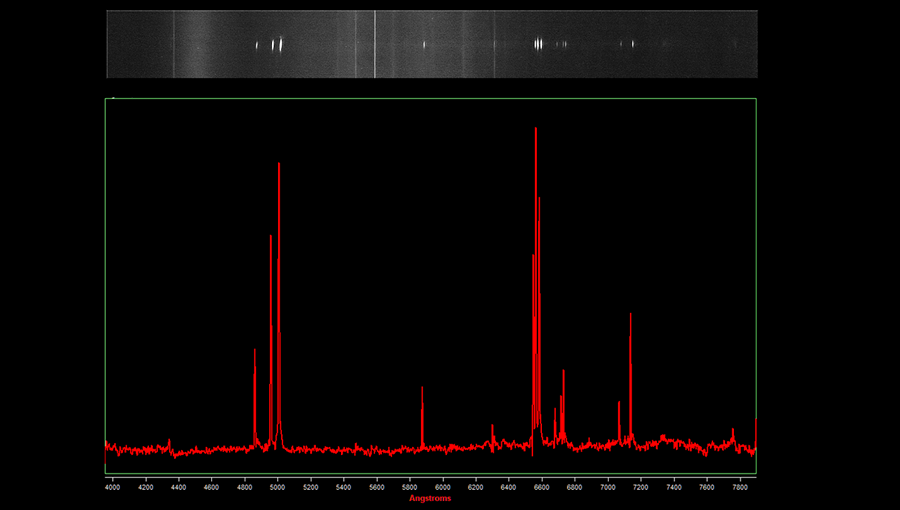This screenshot has height=510, width=900.
Task: Click the 4000 label on the wavelength axis
Action: pos(112,486)
